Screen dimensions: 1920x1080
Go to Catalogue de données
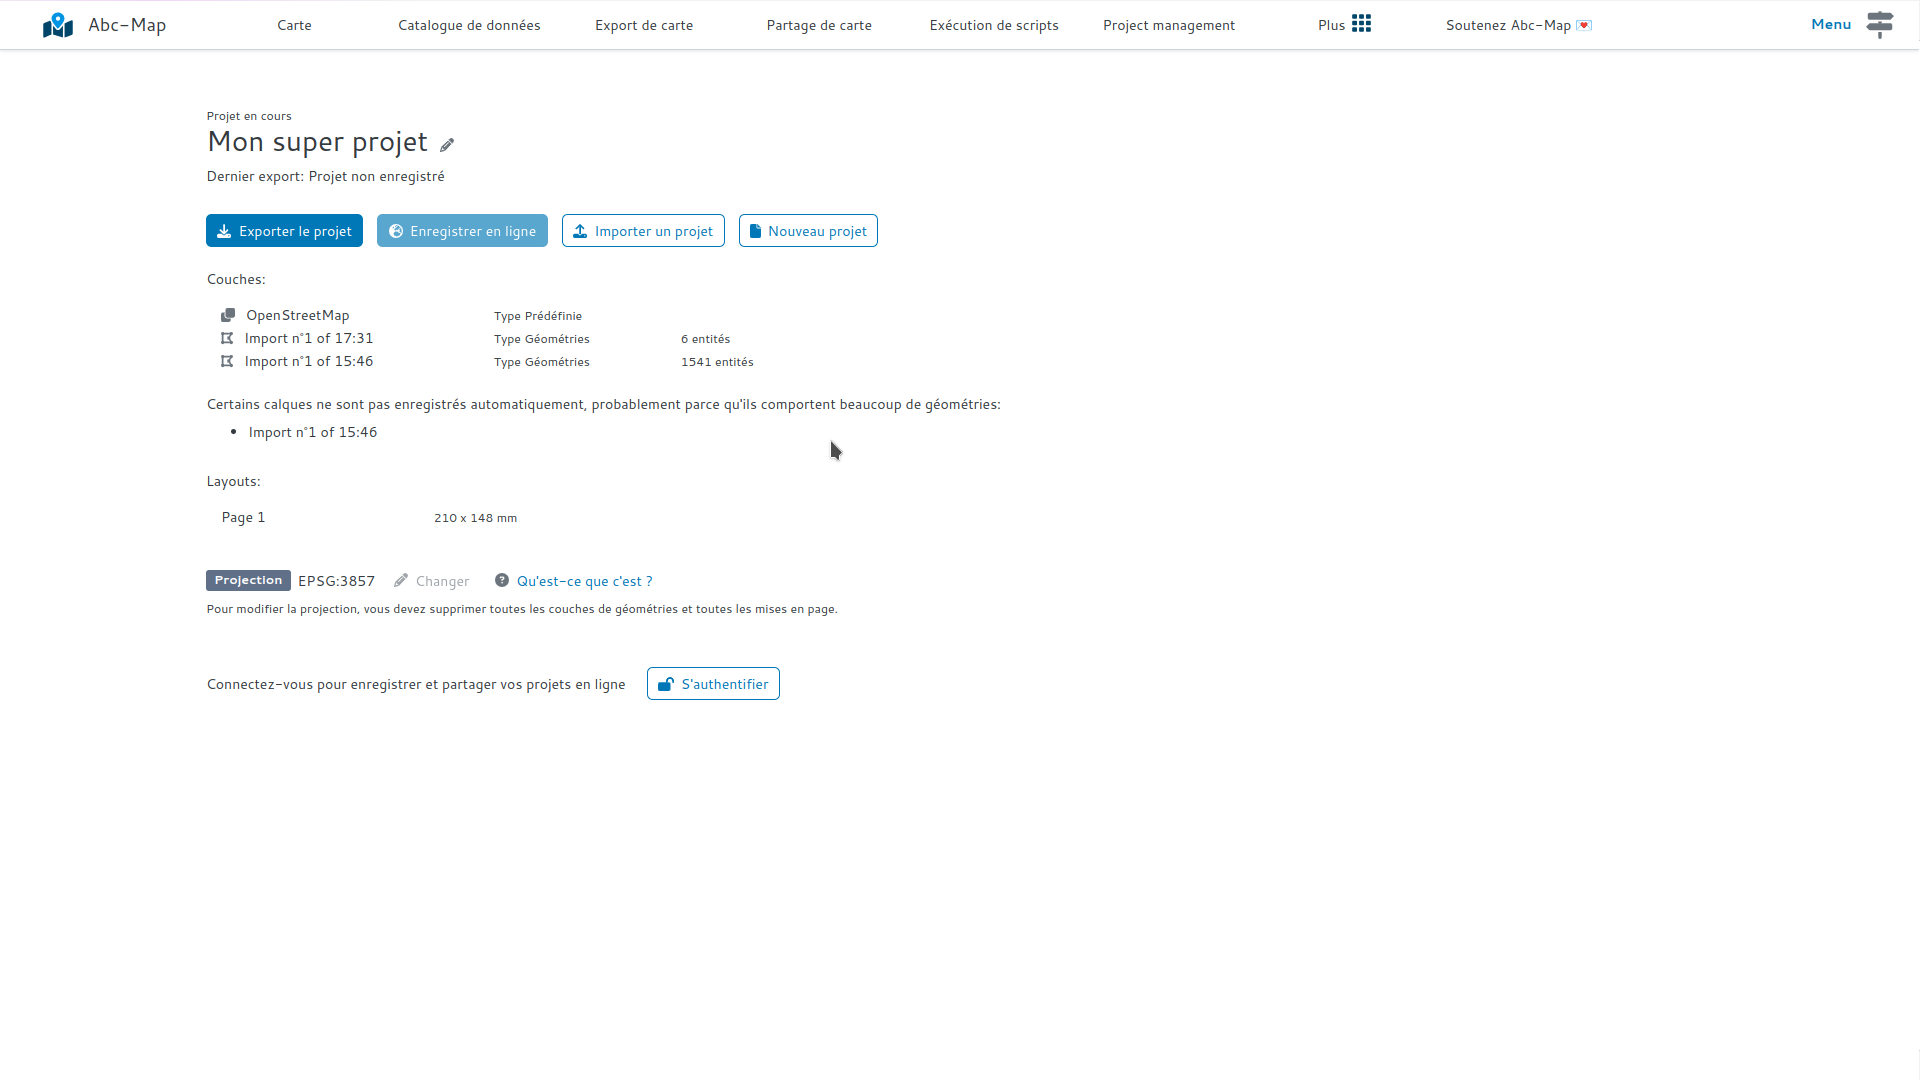click(469, 25)
